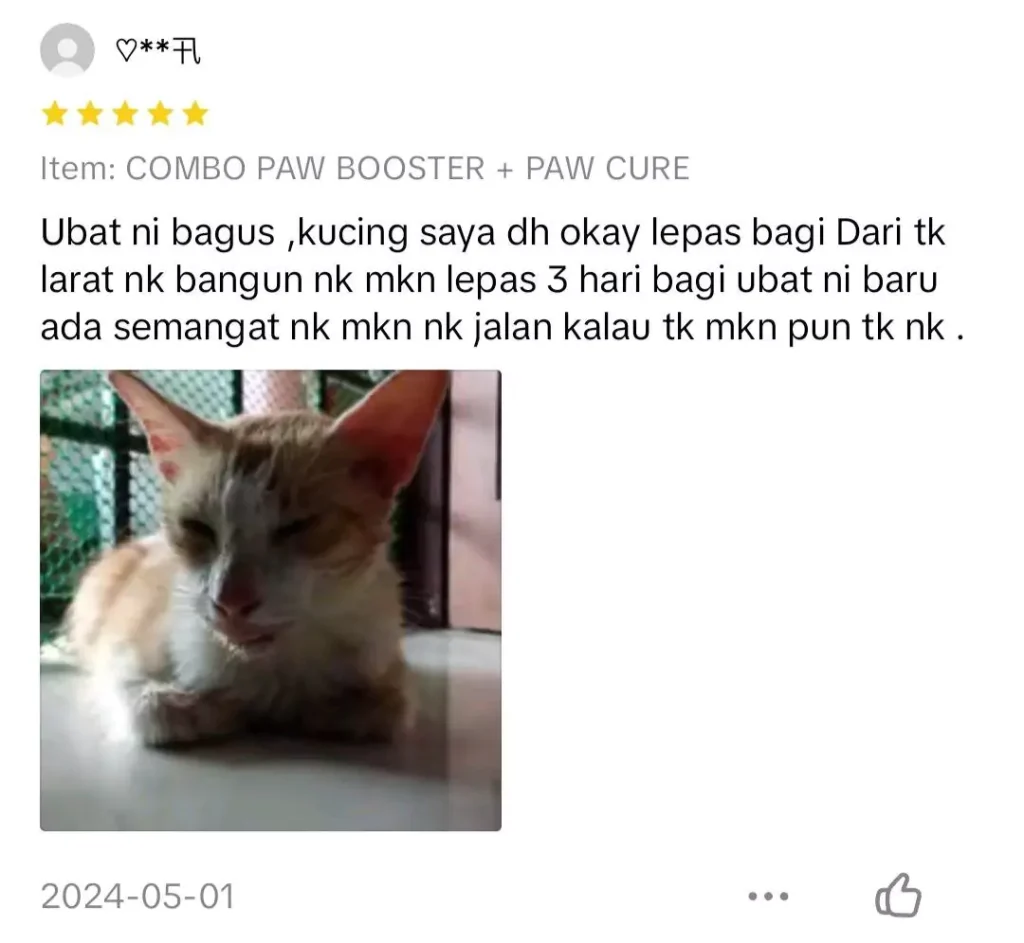Click the "Item:" label

78,168
